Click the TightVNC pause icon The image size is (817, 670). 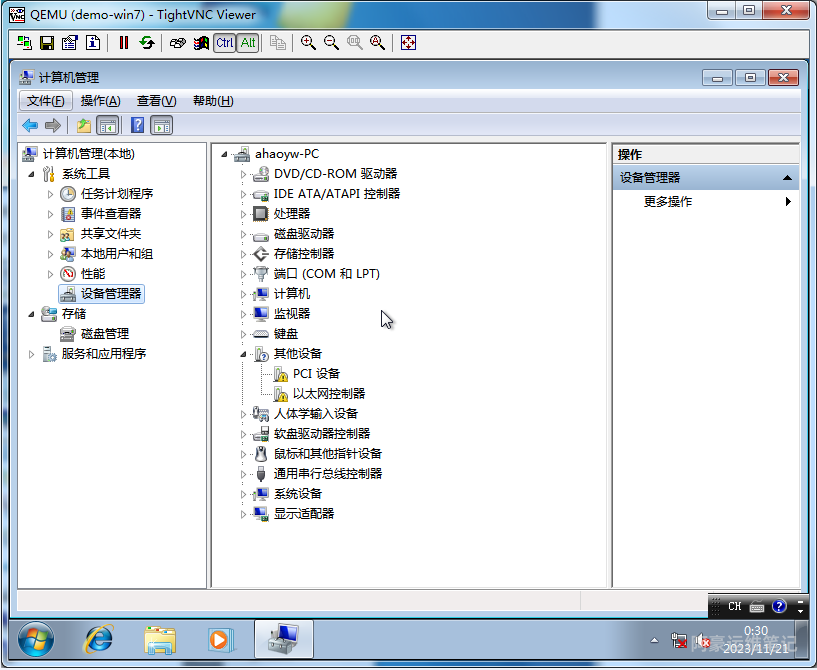[124, 42]
